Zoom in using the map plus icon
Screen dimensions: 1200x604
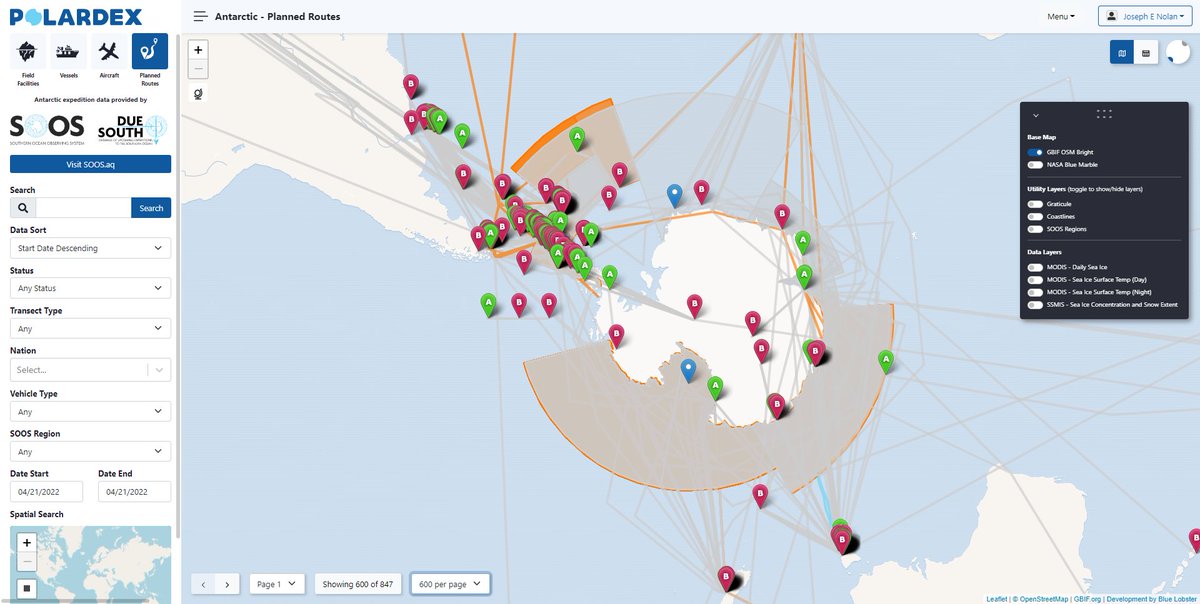click(197, 48)
